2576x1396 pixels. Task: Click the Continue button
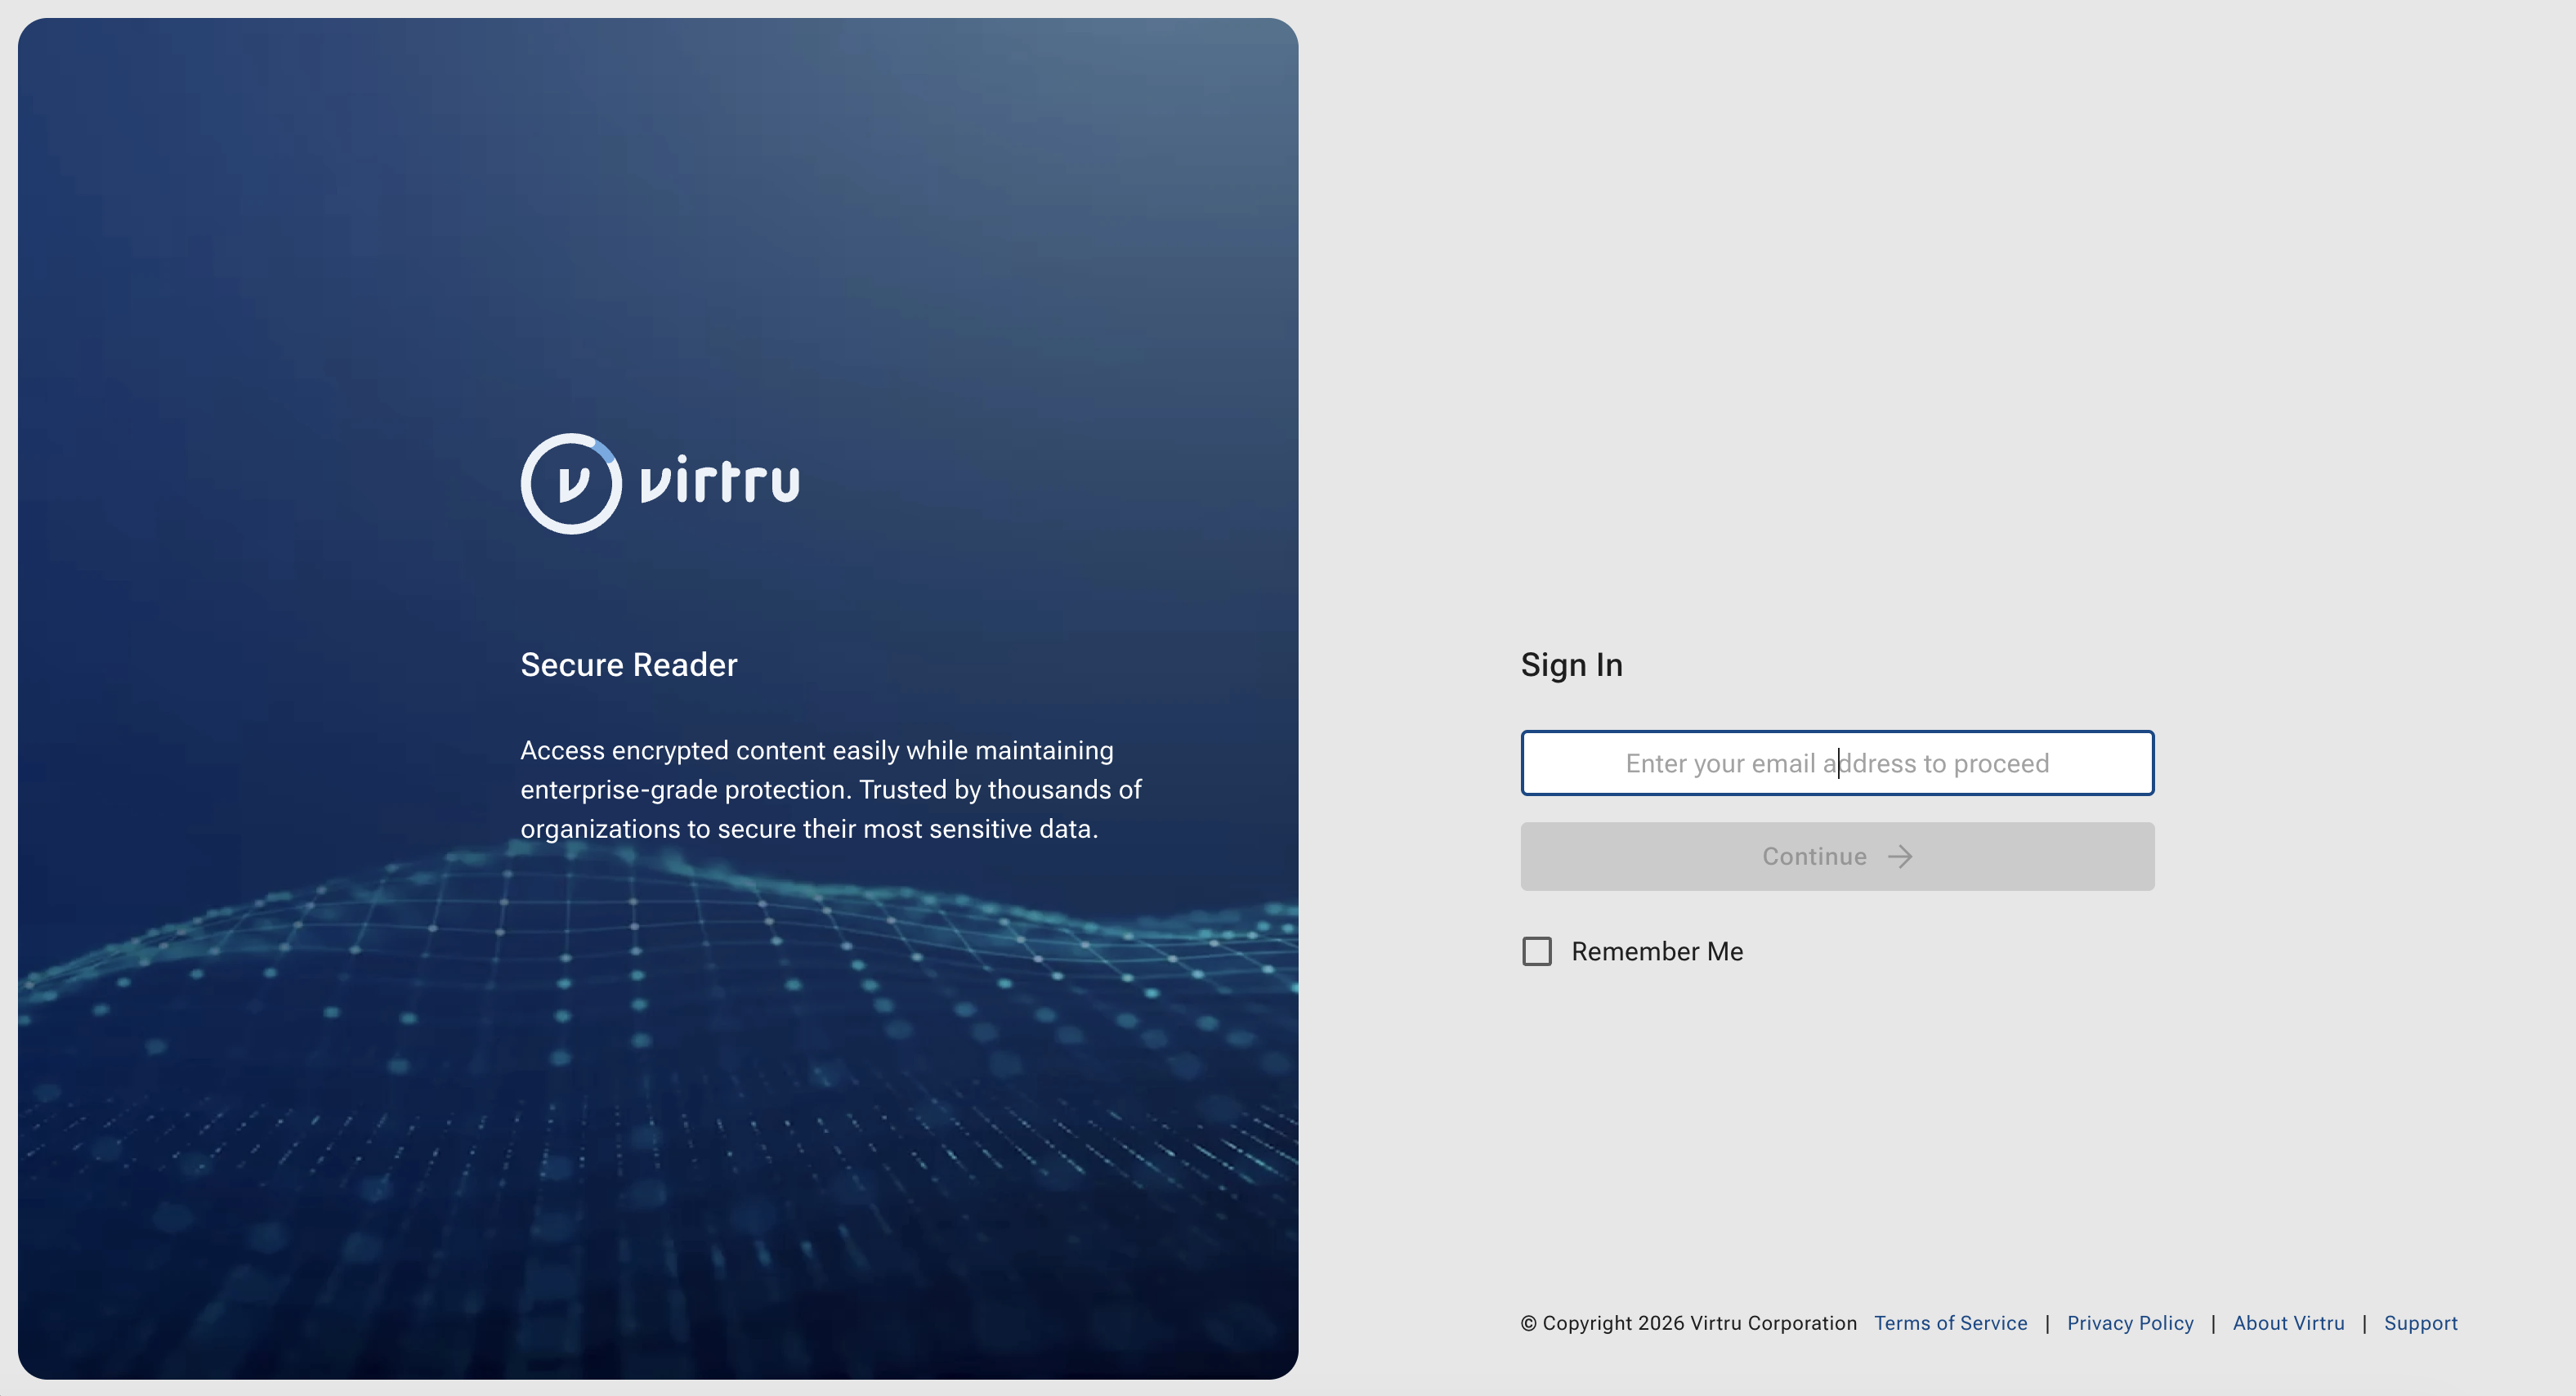1837,856
